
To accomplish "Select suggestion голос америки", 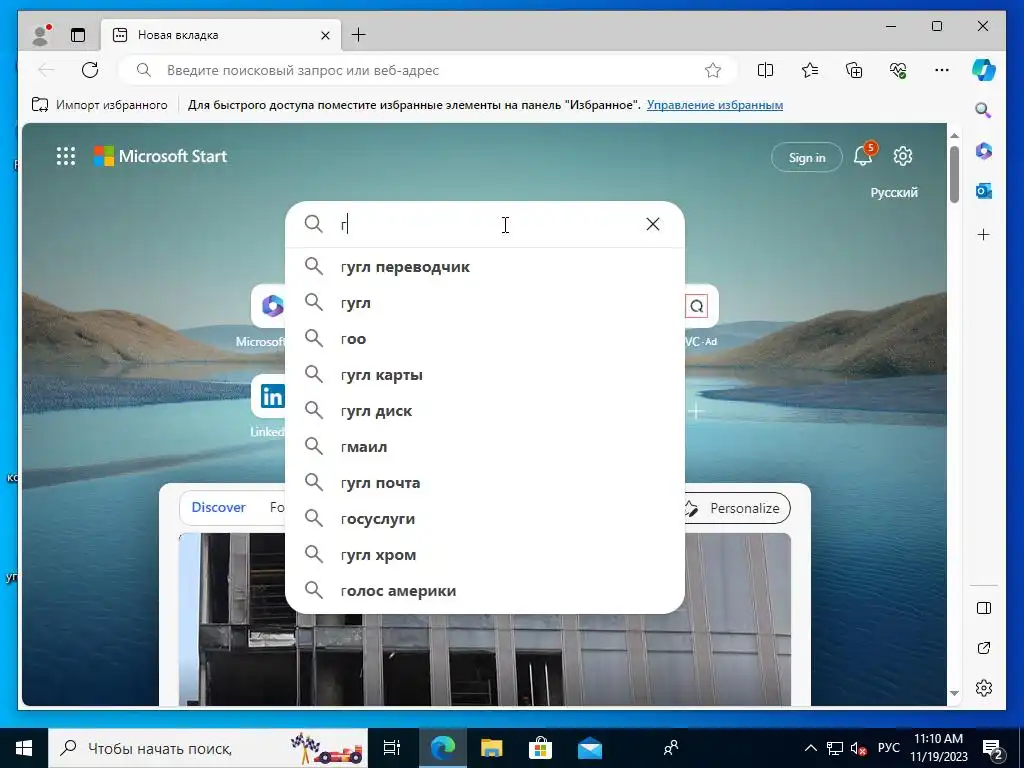I will [485, 590].
